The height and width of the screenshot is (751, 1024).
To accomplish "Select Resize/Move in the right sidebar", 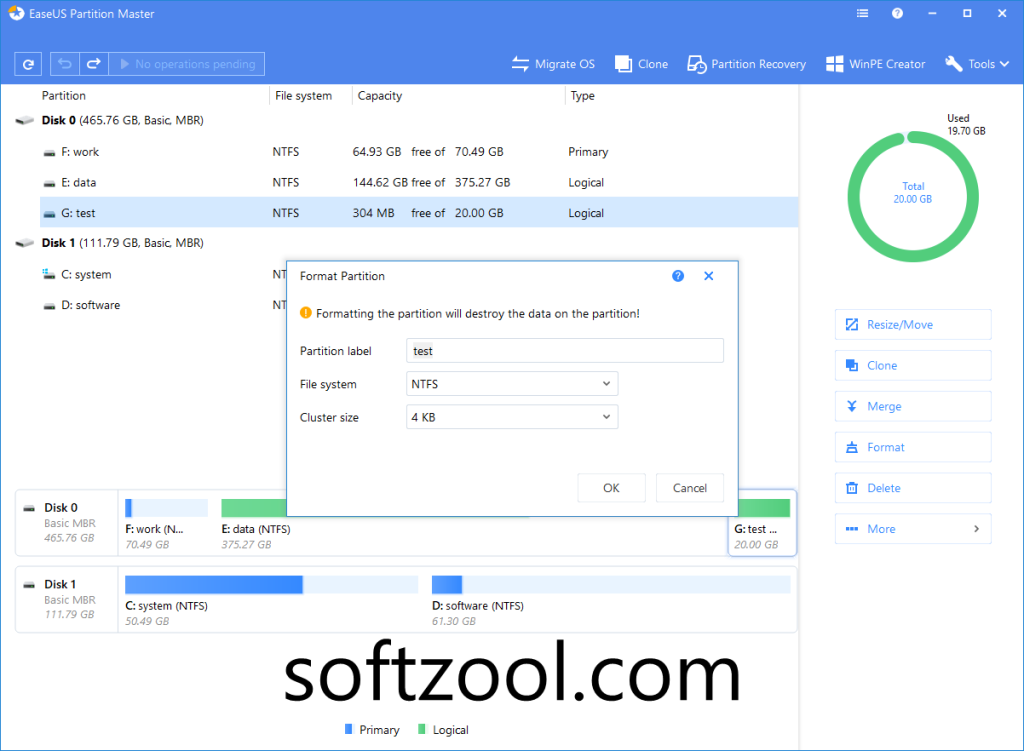I will pos(912,324).
